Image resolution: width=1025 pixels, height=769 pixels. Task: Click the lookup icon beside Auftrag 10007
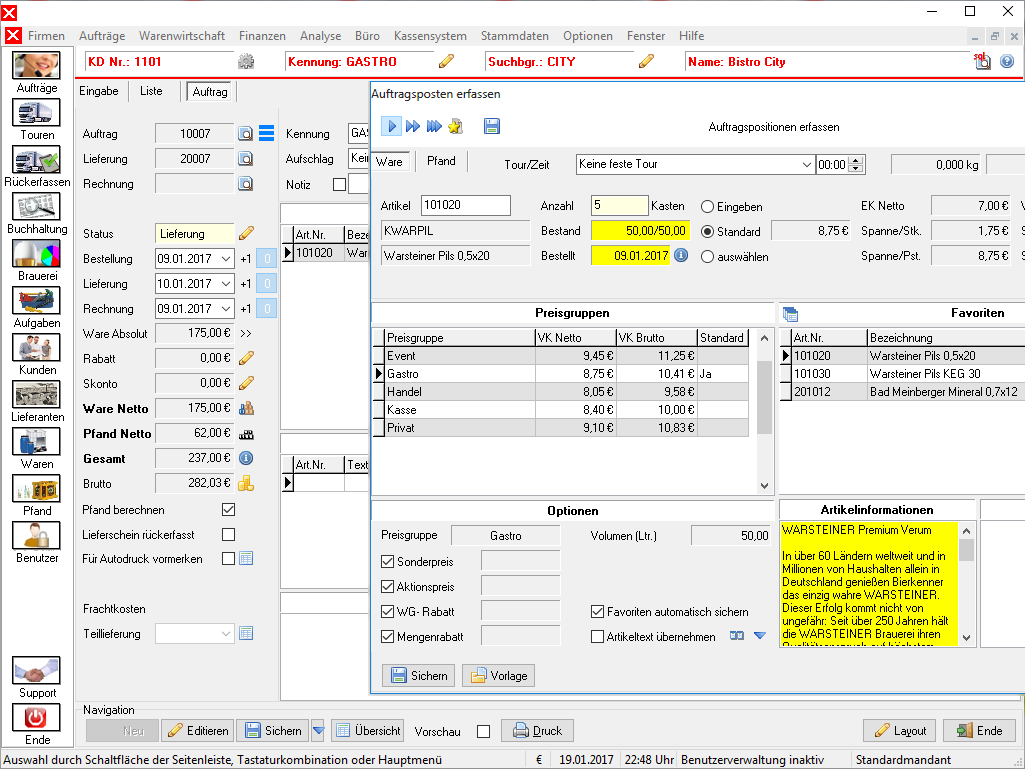(x=246, y=134)
